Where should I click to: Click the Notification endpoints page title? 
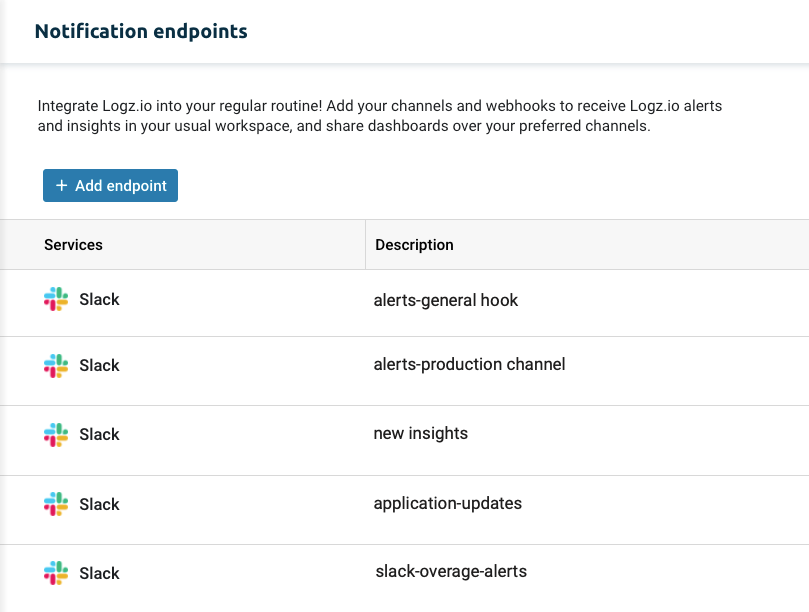pyautogui.click(x=141, y=31)
